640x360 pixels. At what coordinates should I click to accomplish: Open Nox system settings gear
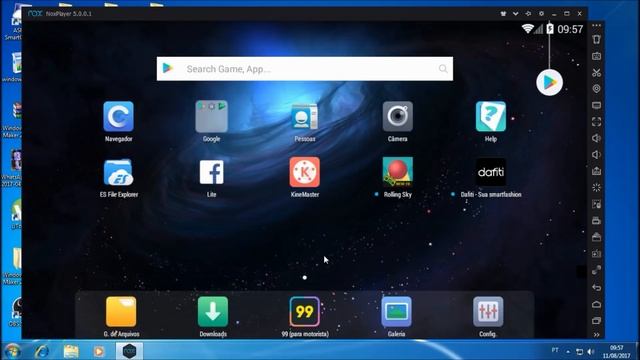(x=541, y=13)
